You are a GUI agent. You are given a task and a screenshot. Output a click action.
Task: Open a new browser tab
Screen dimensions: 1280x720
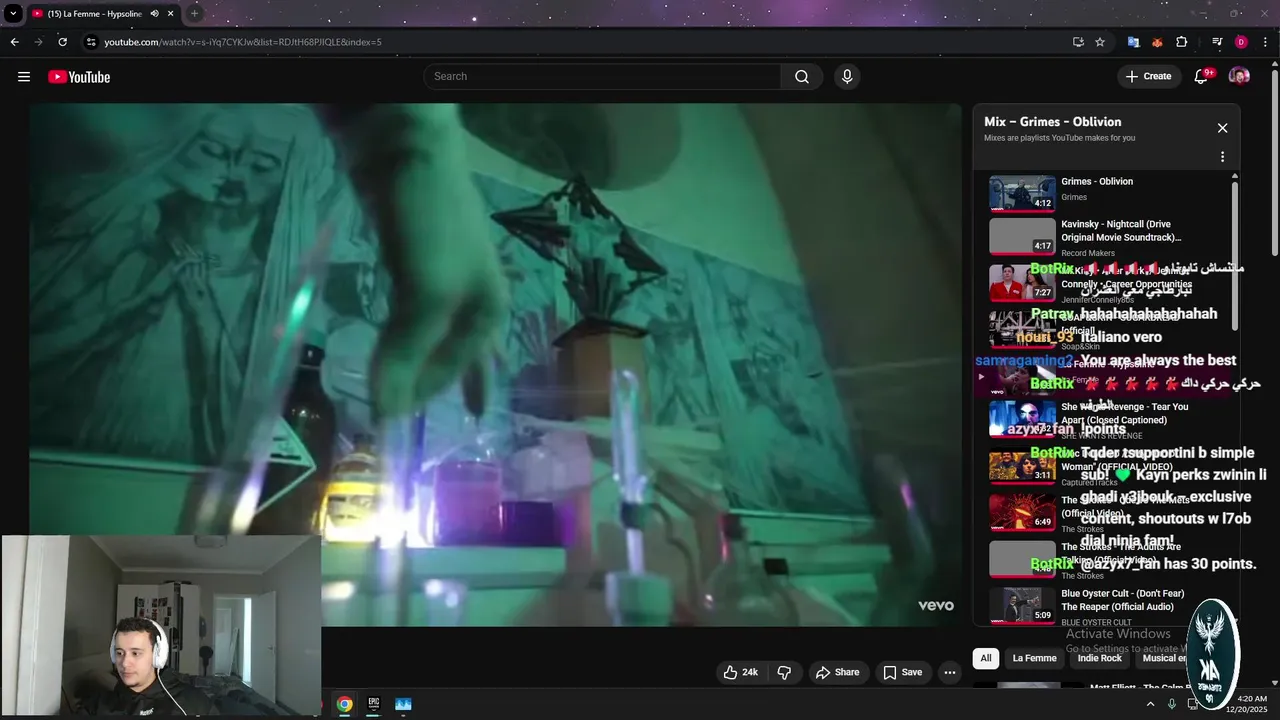pos(194,14)
